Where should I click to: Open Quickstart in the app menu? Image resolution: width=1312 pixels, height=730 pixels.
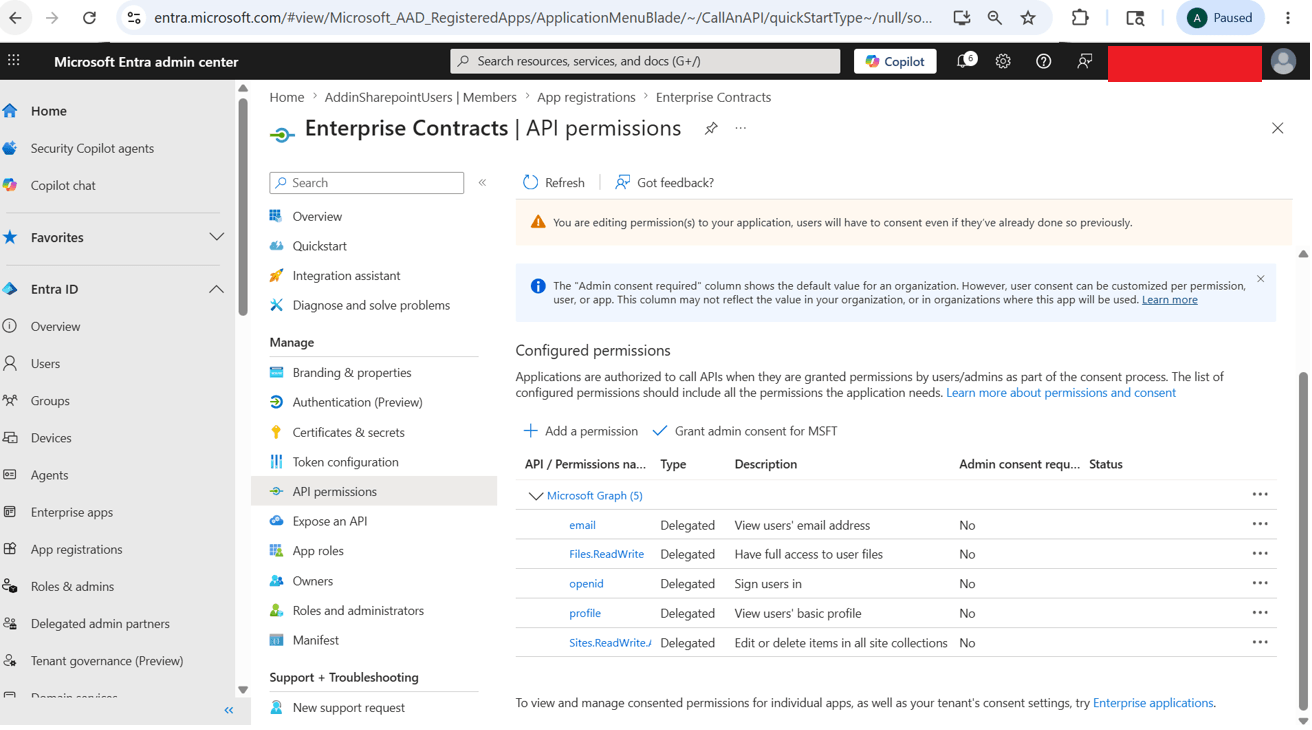click(319, 246)
